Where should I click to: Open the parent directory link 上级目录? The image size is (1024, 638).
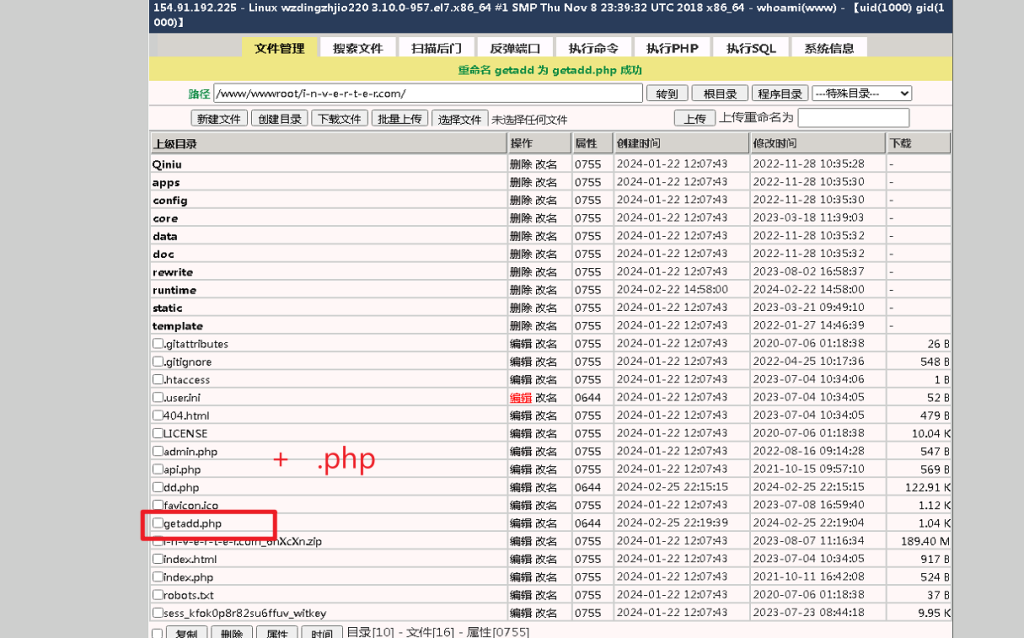(x=175, y=144)
